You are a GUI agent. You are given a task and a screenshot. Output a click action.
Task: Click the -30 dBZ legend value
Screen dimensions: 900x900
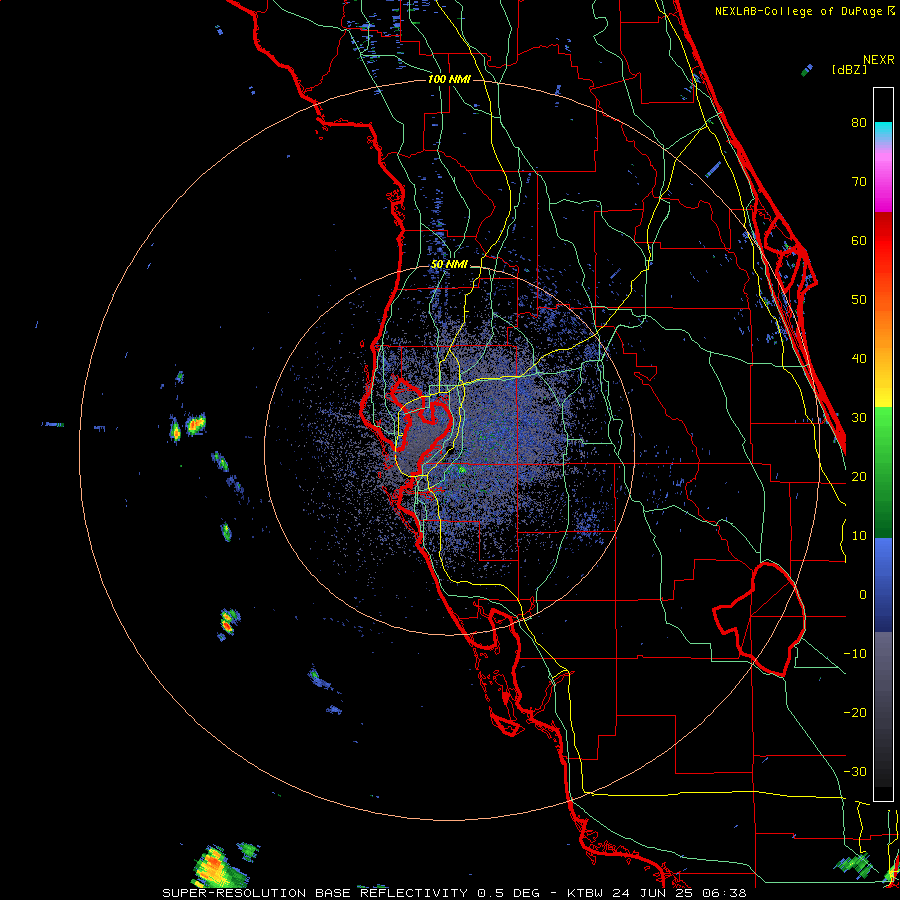pos(855,771)
